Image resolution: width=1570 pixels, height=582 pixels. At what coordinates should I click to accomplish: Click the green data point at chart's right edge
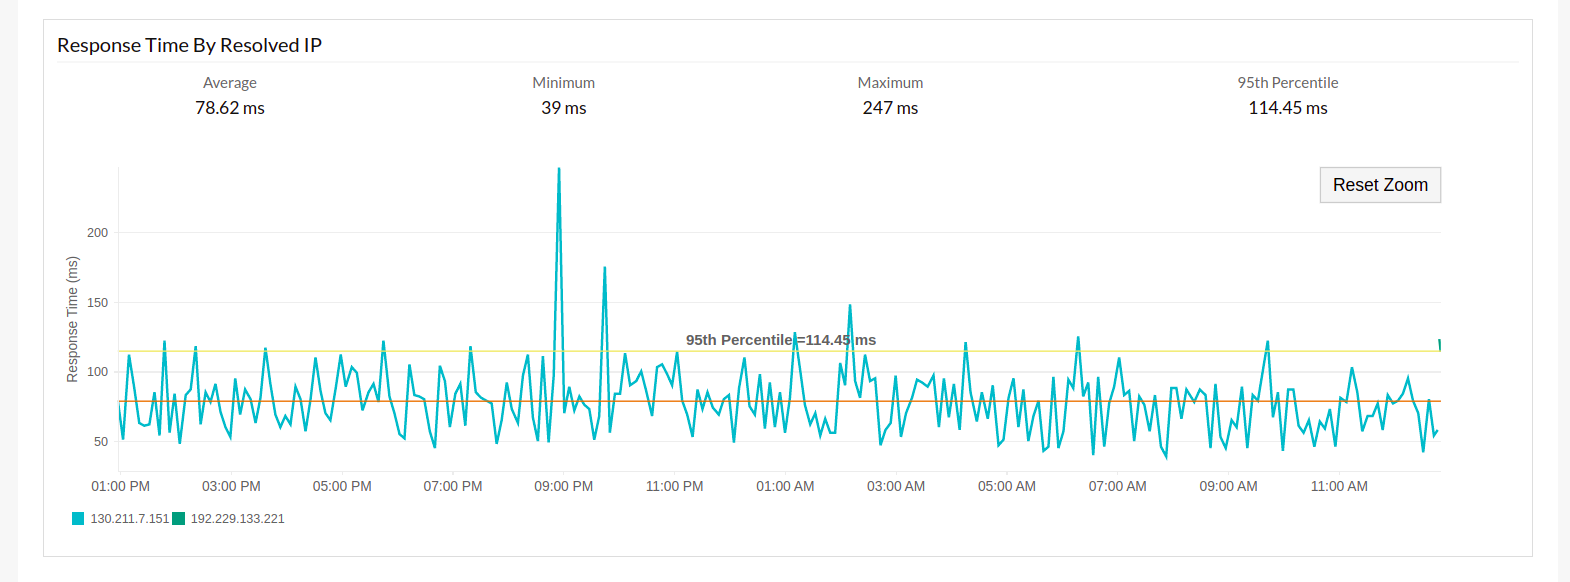coord(1439,344)
